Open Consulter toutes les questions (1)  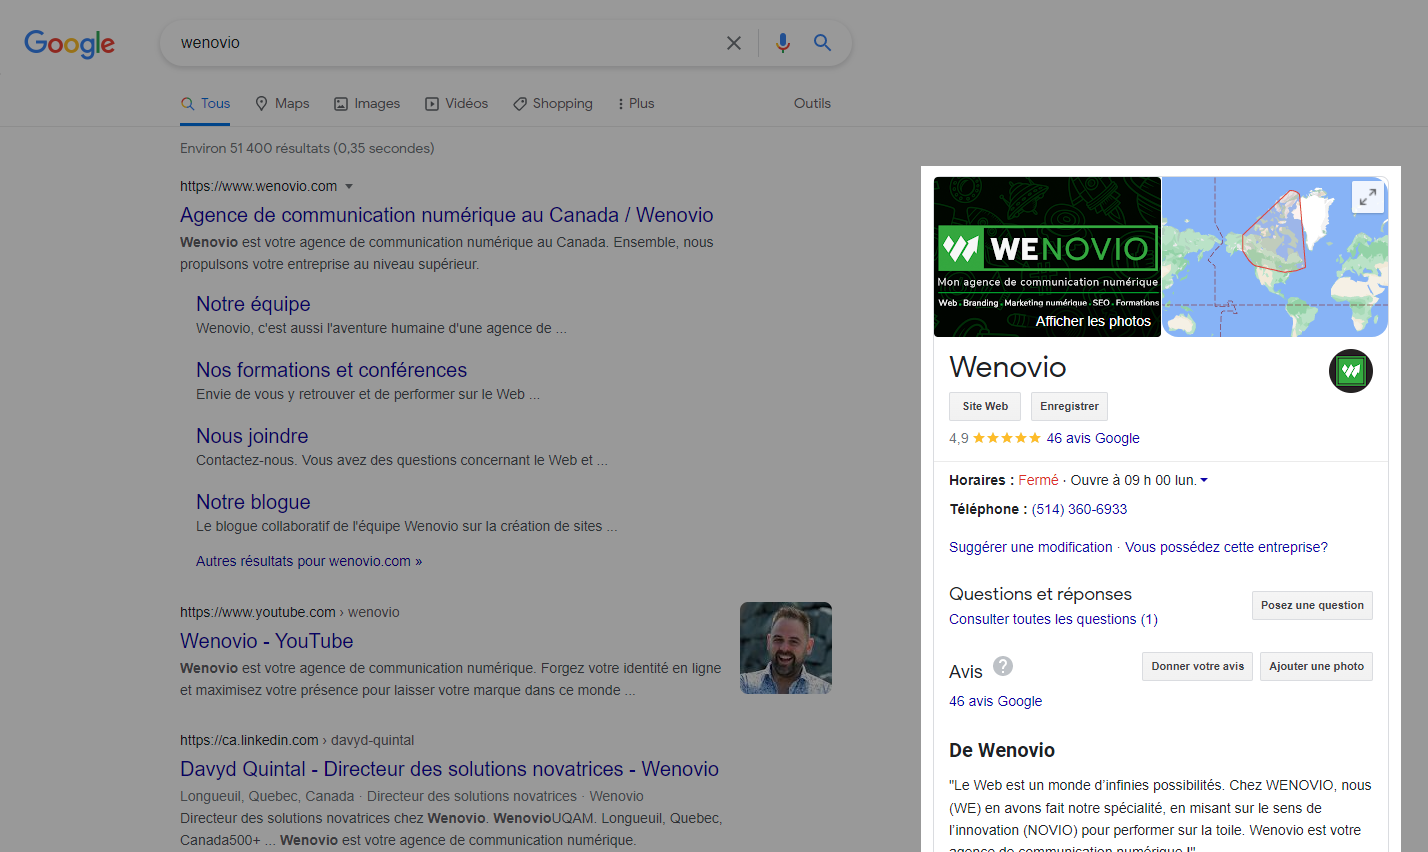1053,619
